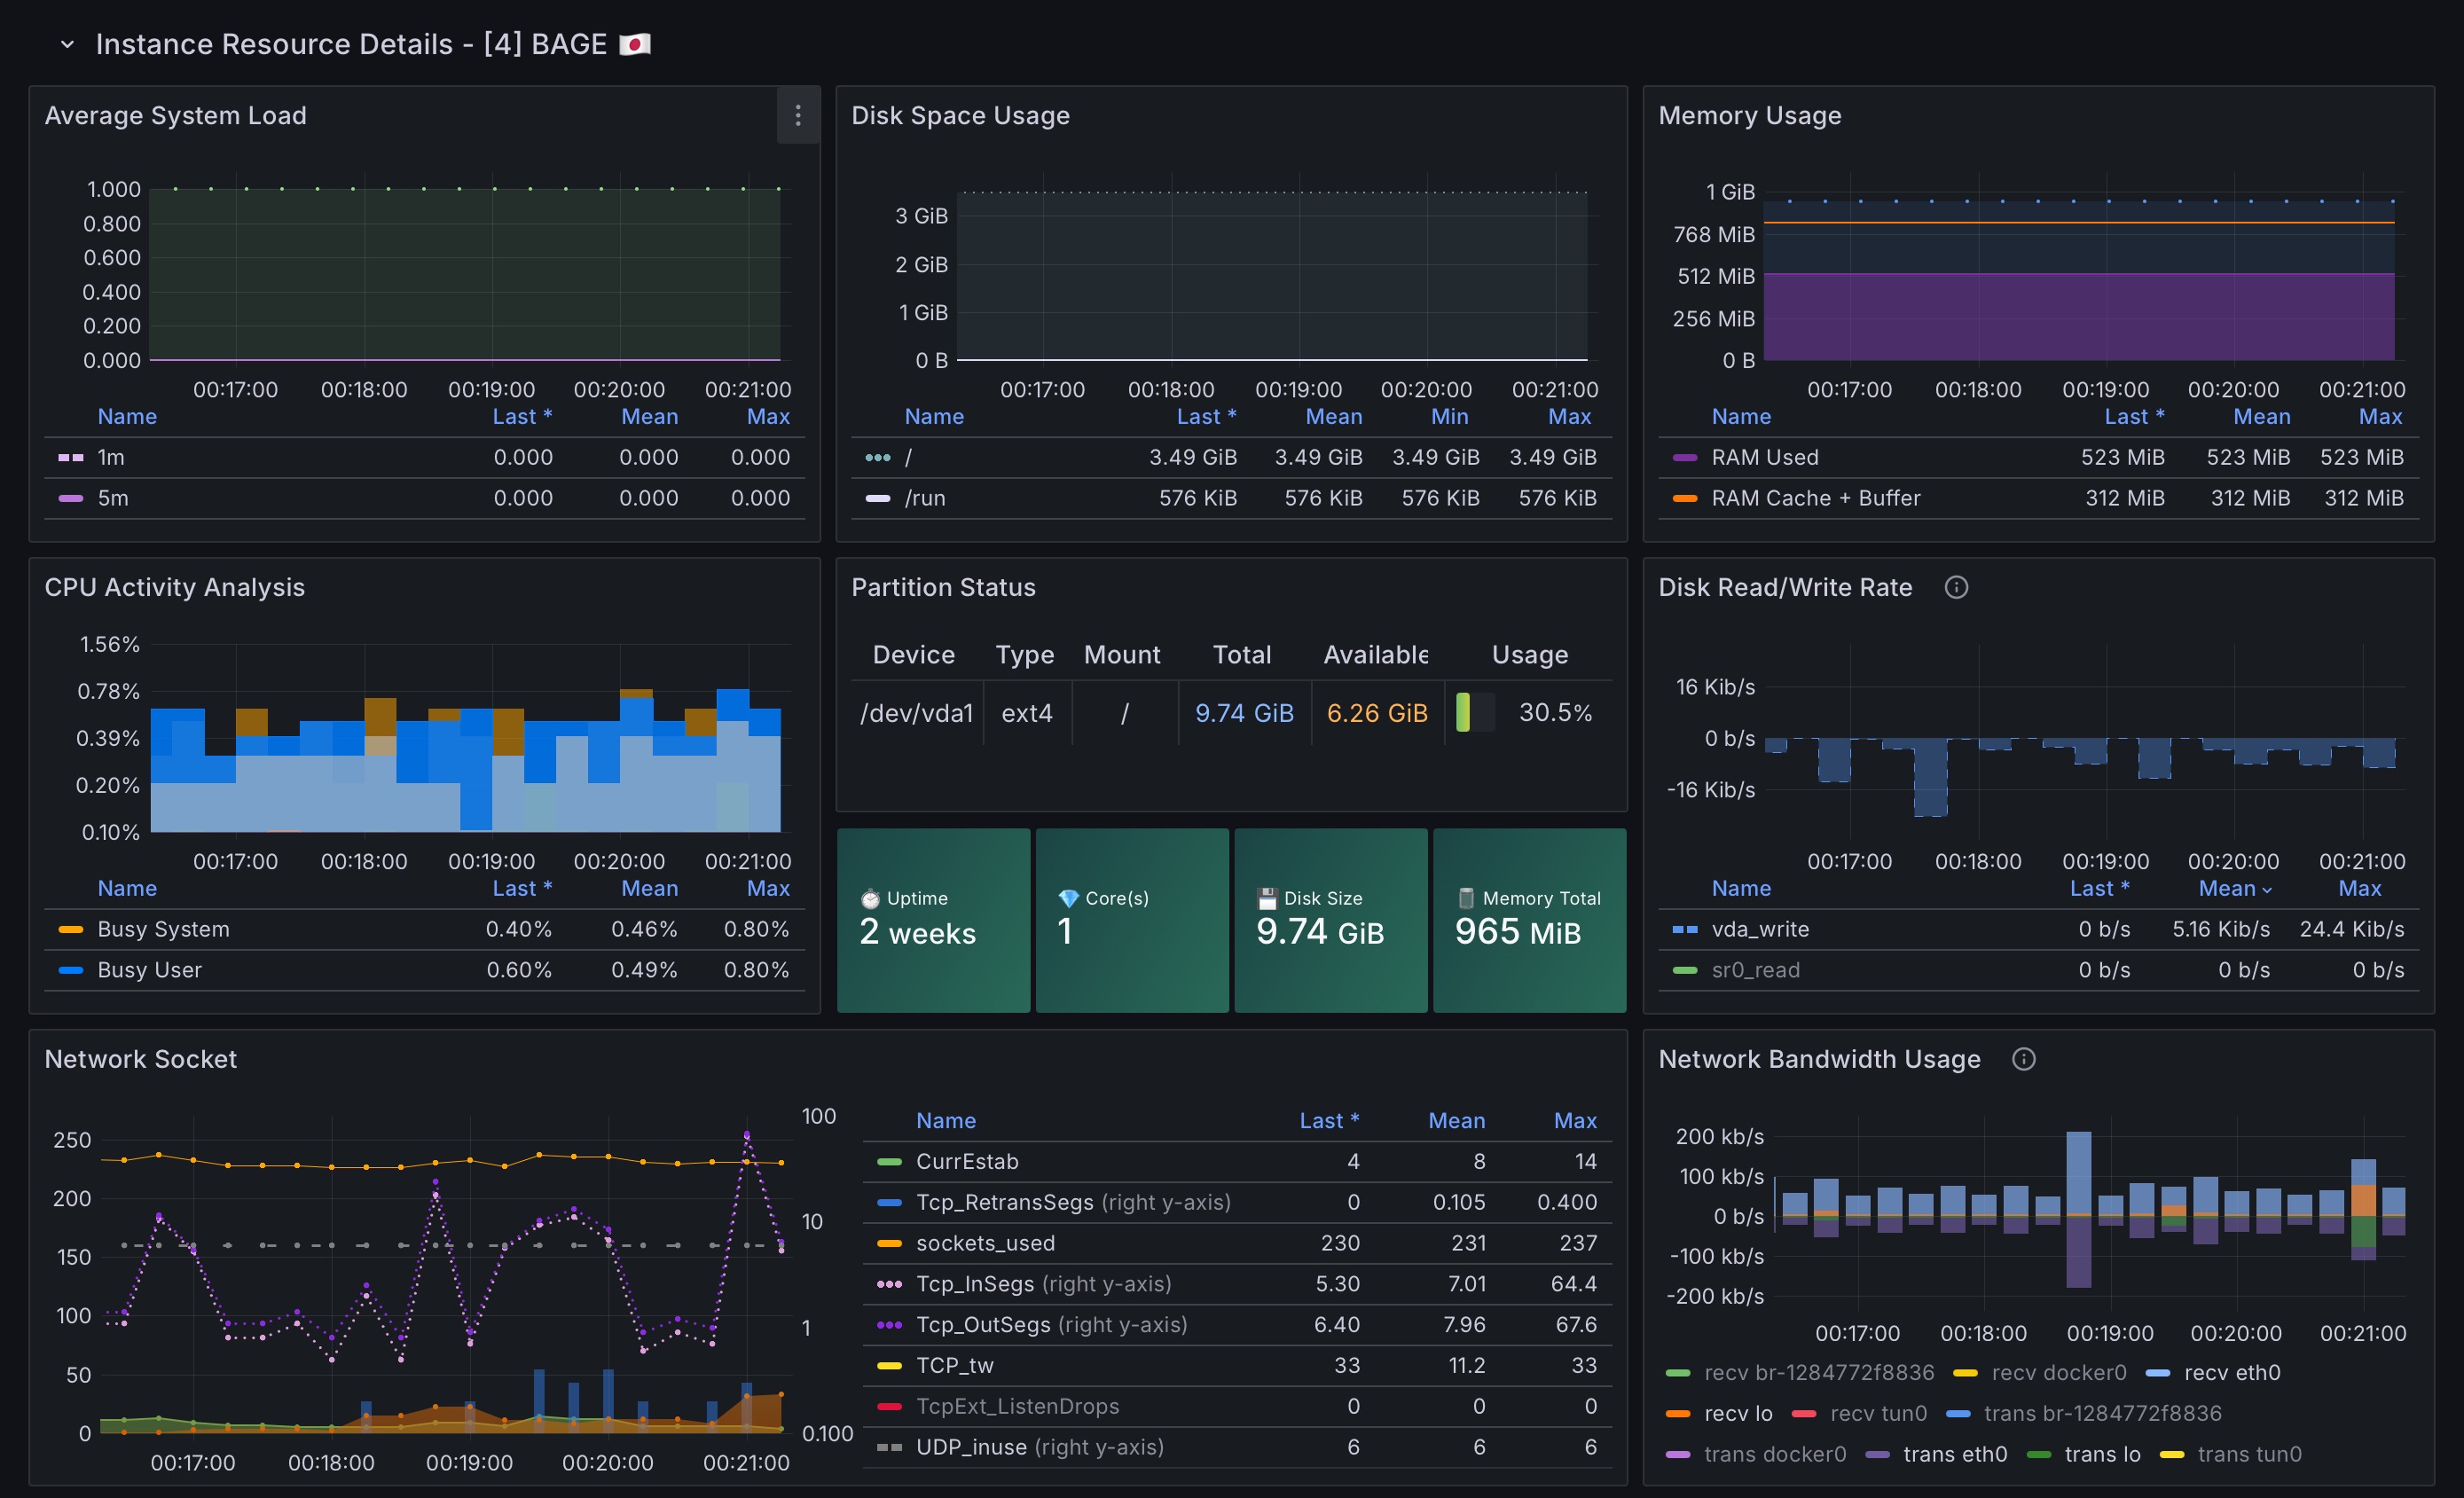Click the TCP_tw color swatch
Viewport: 2464px width, 1498px height.
coord(889,1365)
